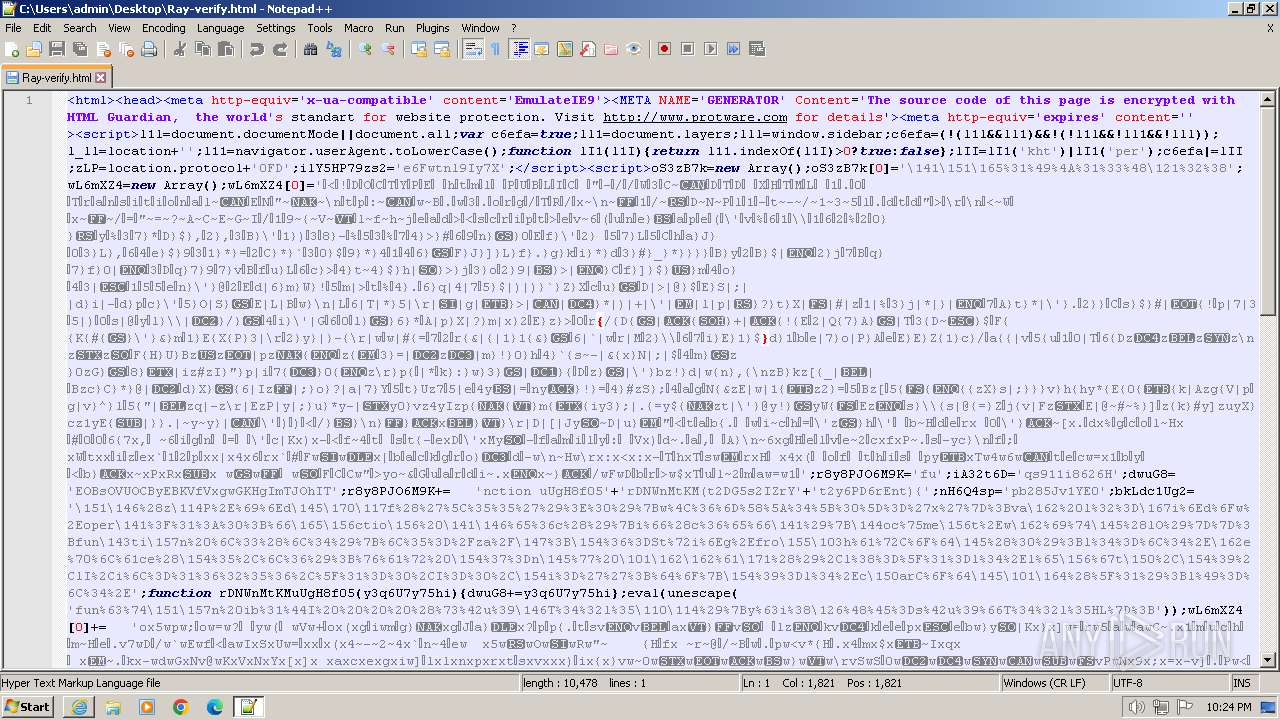
Task: Copy selection using the Copy toolbar icon
Action: (203, 49)
